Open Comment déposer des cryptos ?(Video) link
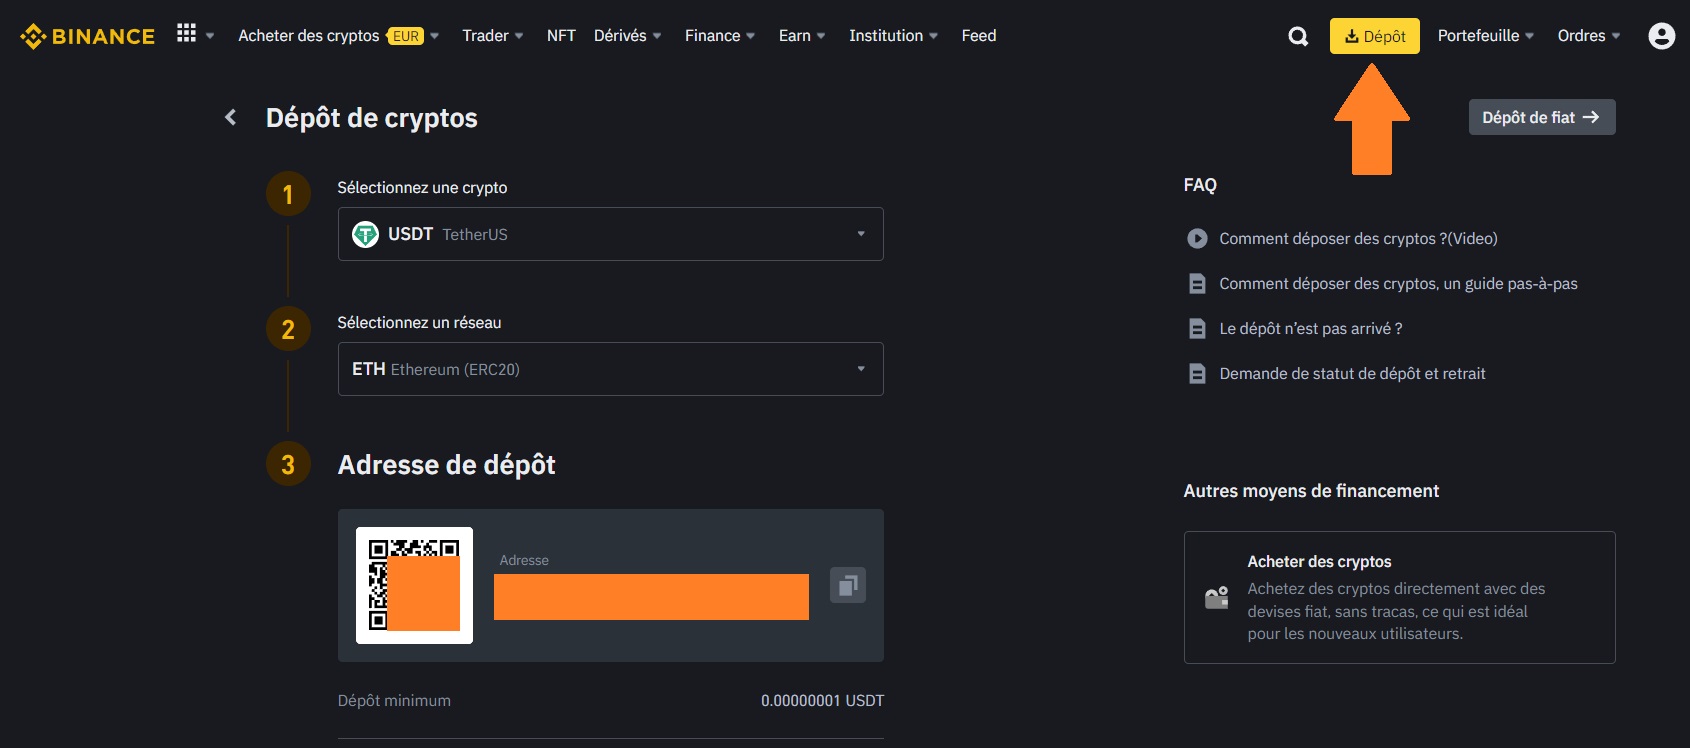 tap(1358, 239)
